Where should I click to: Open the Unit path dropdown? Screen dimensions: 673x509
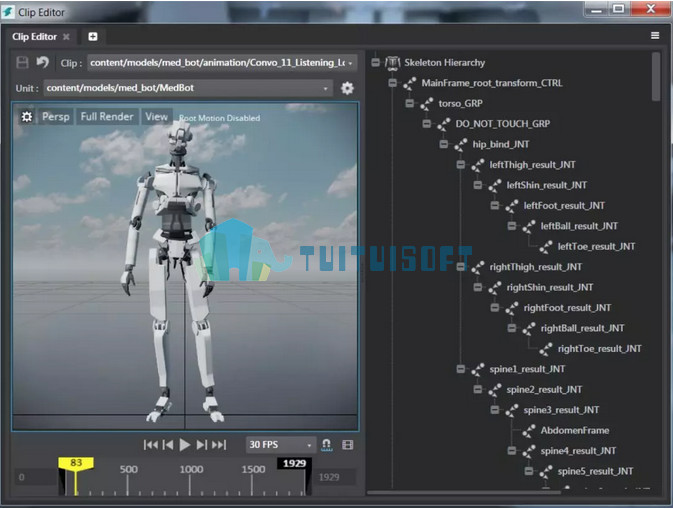click(x=188, y=88)
